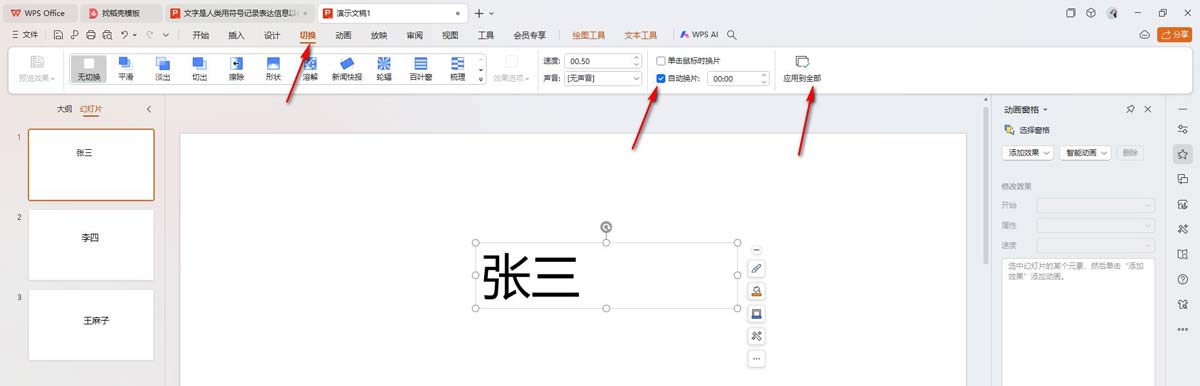Click the orange 分享 share button

pyautogui.click(x=1174, y=34)
